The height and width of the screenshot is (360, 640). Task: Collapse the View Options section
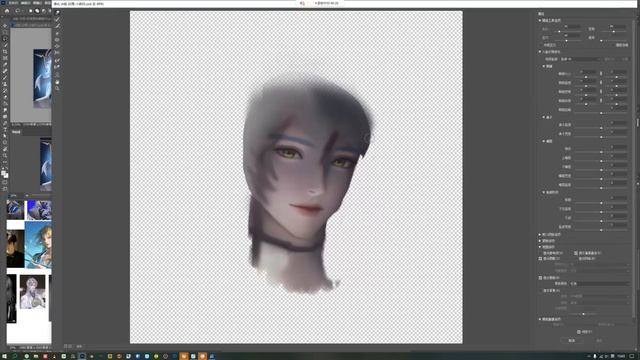click(x=540, y=247)
